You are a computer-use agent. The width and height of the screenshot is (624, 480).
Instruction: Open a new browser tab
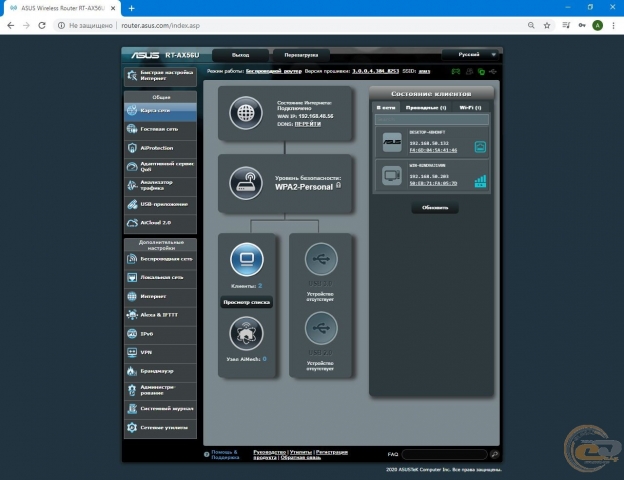[131, 8]
